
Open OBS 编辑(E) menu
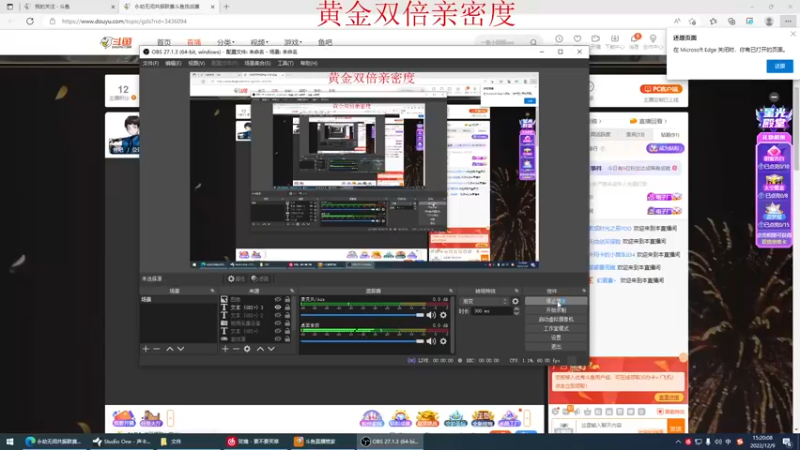click(x=173, y=63)
